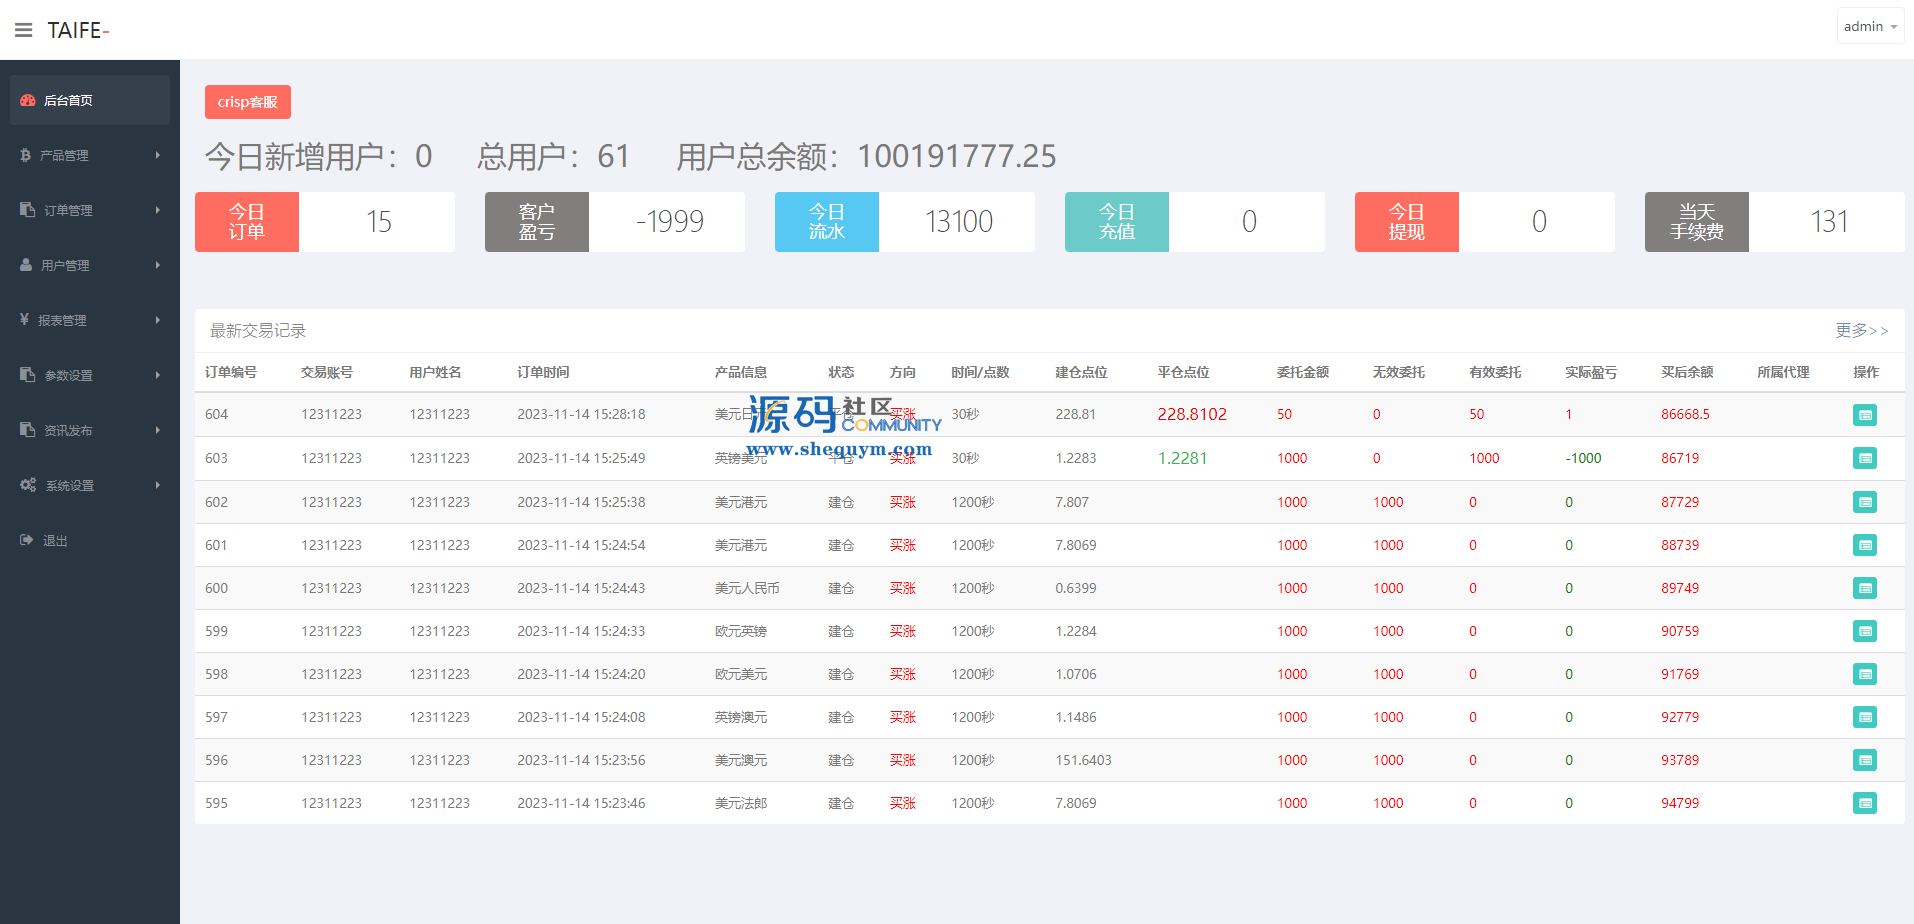Viewport: 1914px width, 924px height.
Task: Click the user icon beside 用户管理
Action: tap(26, 265)
